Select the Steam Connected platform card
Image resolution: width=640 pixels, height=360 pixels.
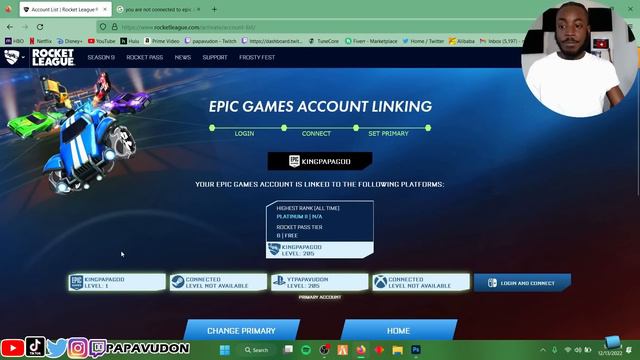click(x=218, y=282)
